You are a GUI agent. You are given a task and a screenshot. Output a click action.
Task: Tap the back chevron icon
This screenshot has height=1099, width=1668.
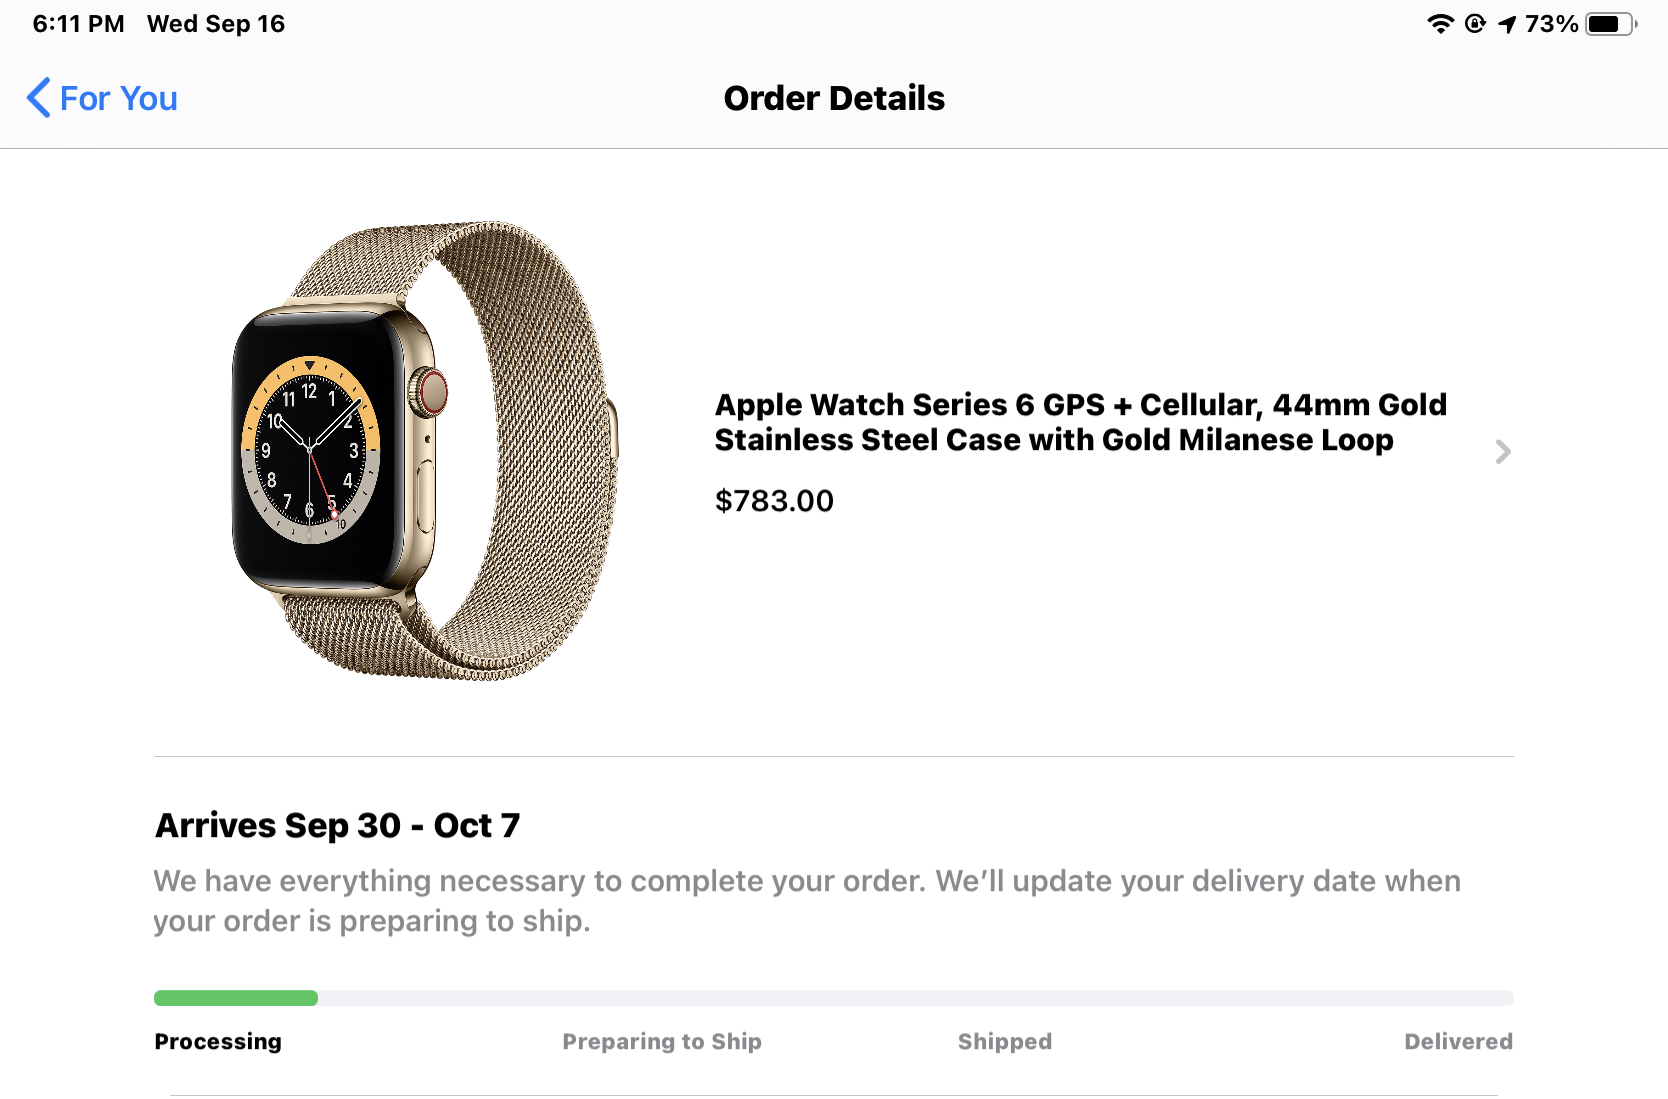point(38,98)
